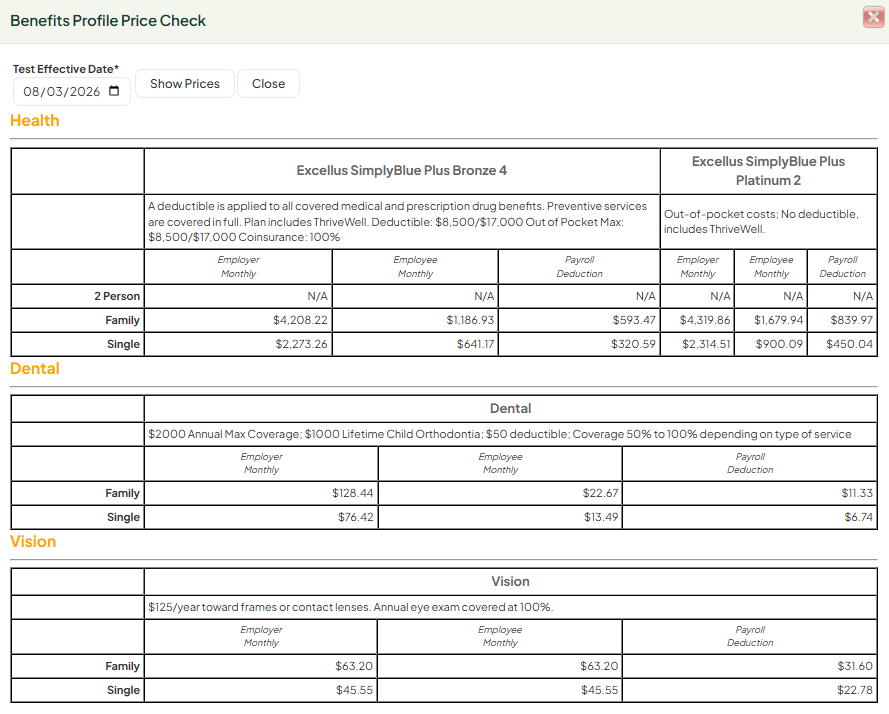Click the Bronze 4 plan description text

[397, 222]
